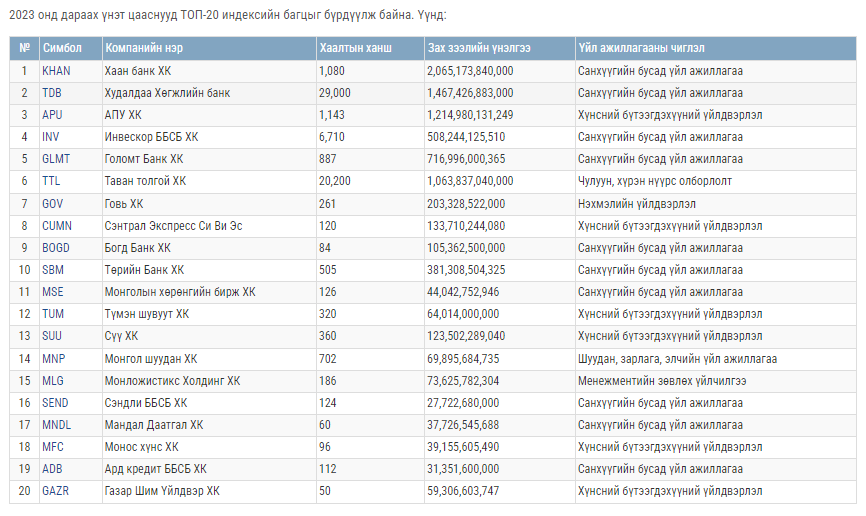This screenshot has height=516, width=866.
Task: Select company name Хаан банк ХК
Action: tap(138, 71)
